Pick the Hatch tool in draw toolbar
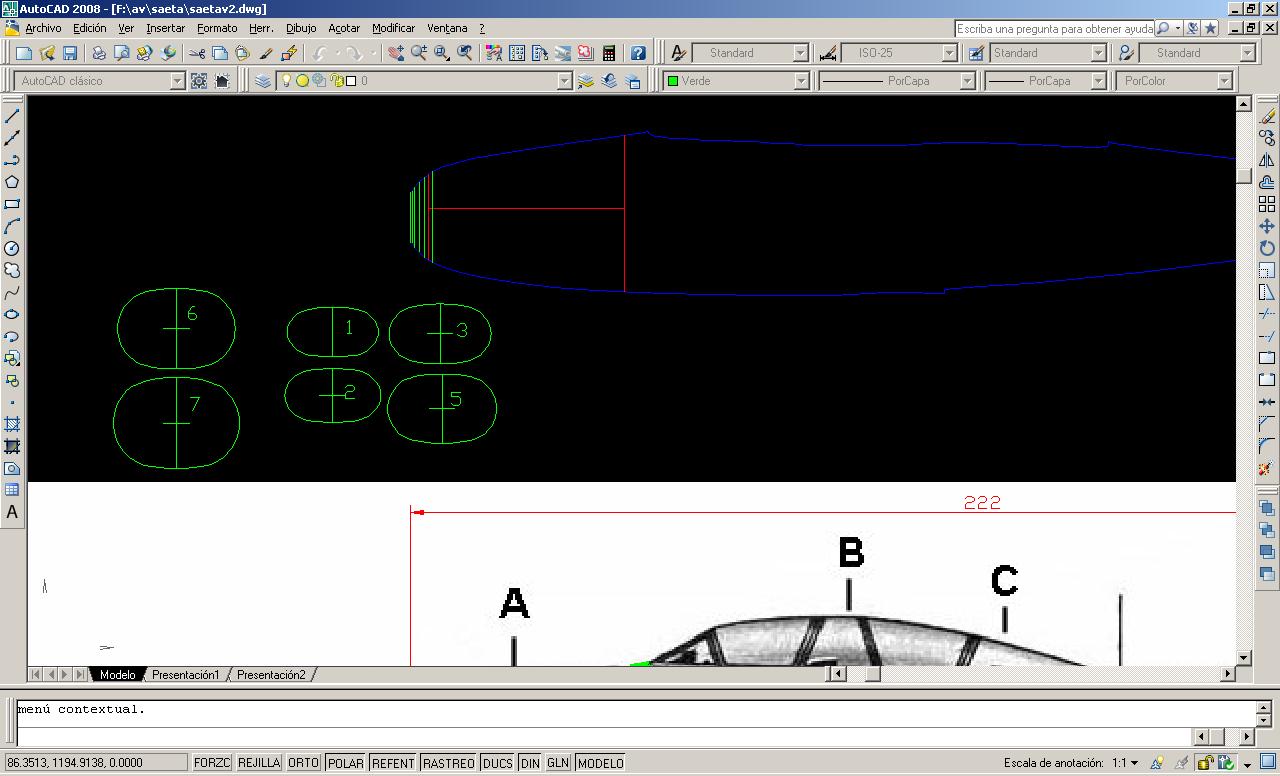The image size is (1280, 776). coord(12,424)
